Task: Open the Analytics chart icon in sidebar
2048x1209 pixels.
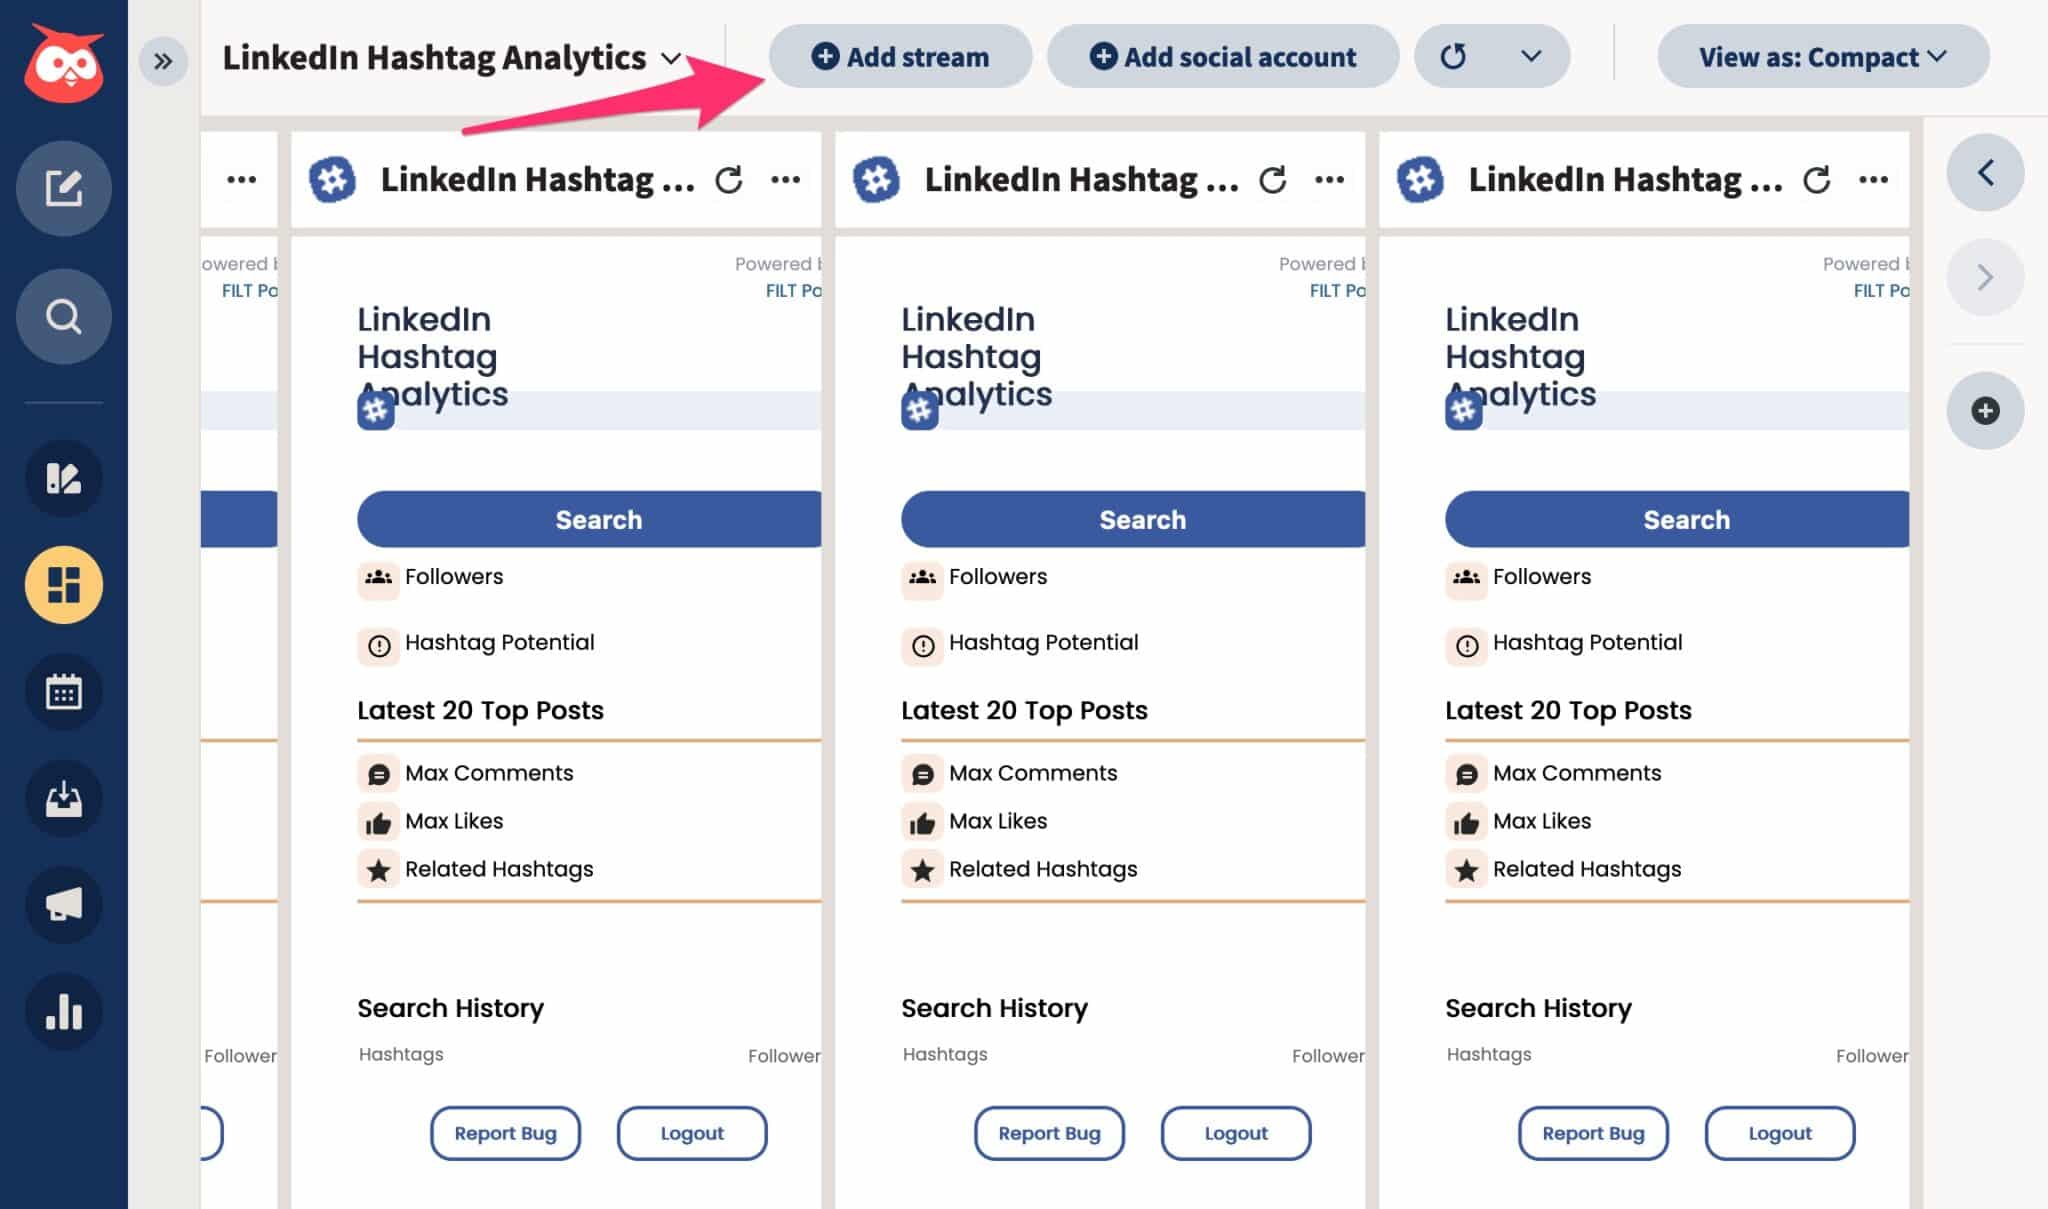Action: (63, 1011)
